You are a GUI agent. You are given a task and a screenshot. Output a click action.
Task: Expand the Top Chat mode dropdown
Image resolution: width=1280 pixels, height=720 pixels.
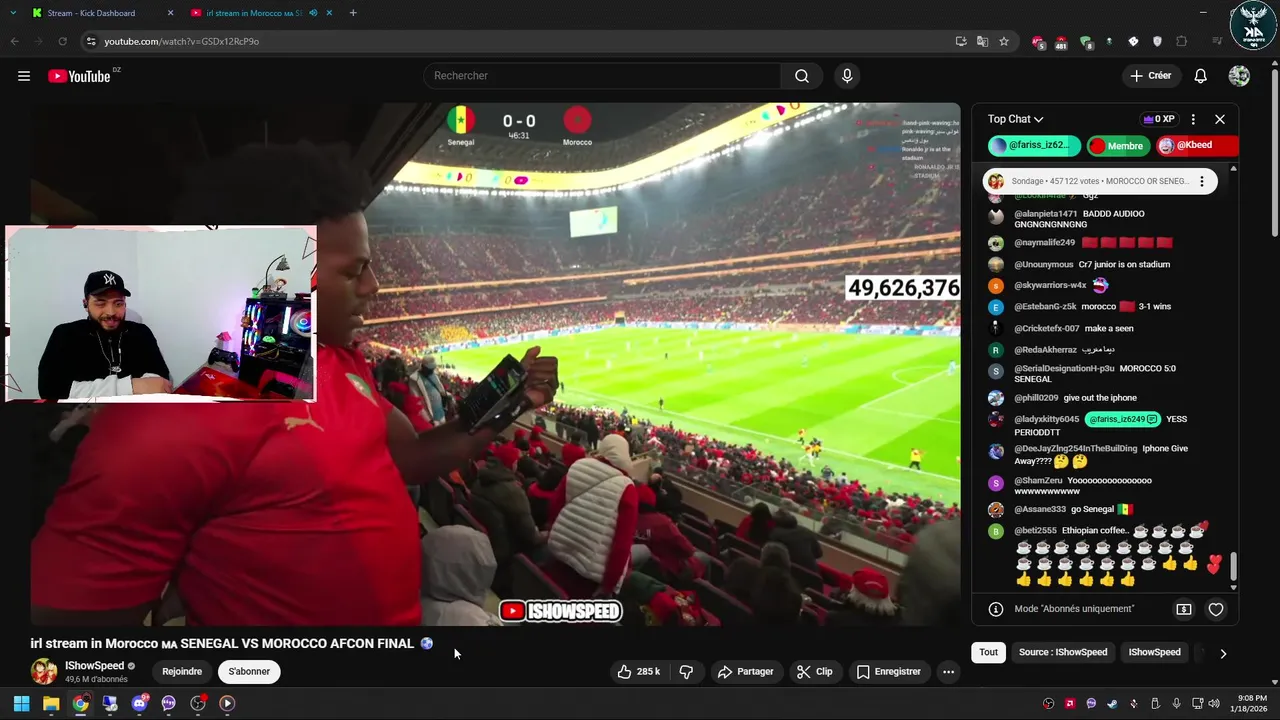pos(1015,119)
